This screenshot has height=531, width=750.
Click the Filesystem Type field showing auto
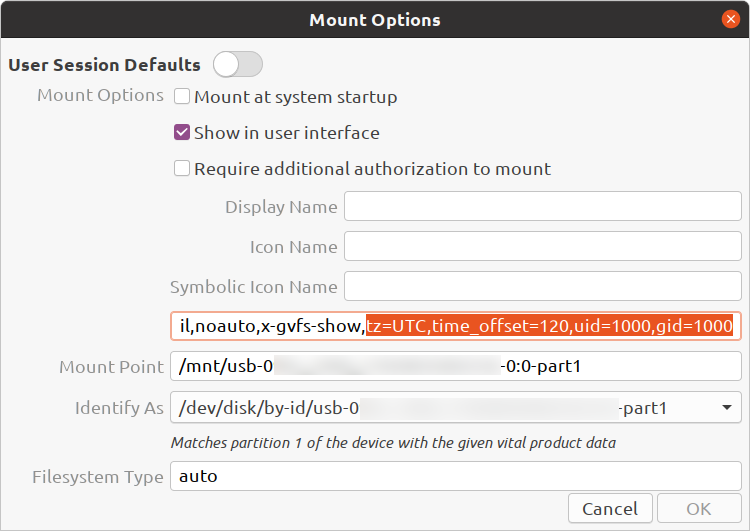tap(456, 476)
